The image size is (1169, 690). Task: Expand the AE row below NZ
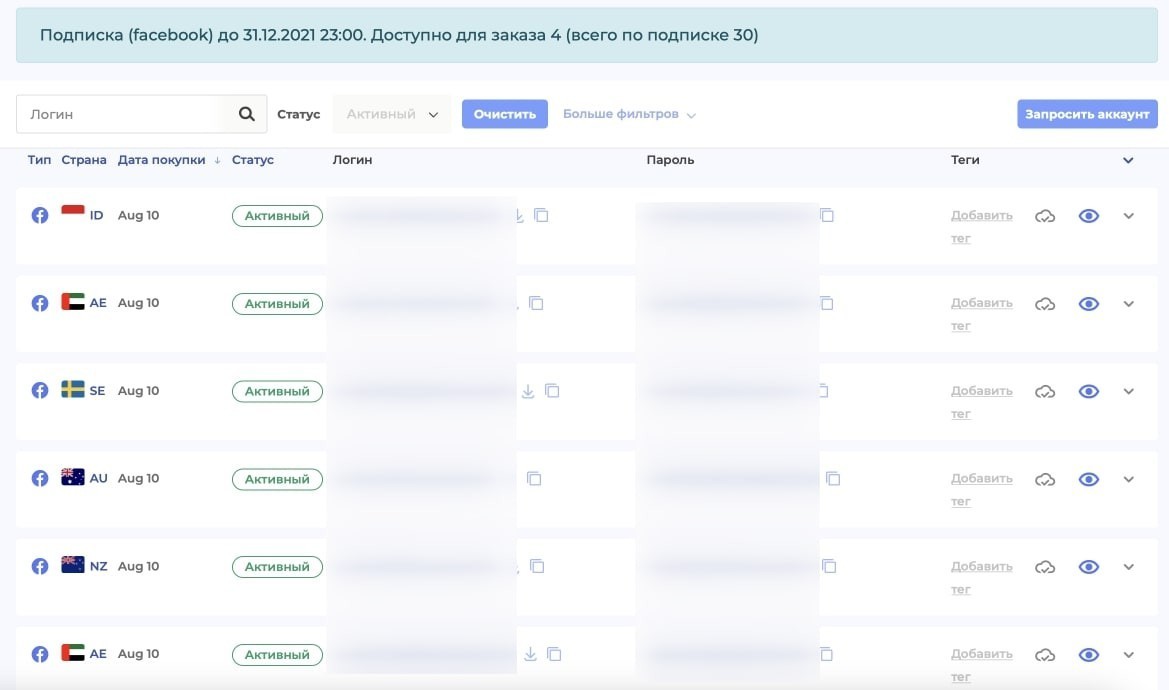tap(1128, 655)
